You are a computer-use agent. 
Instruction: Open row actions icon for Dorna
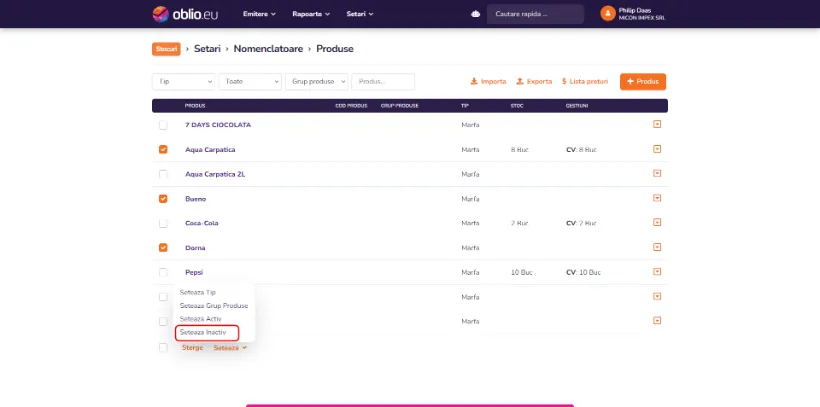[657, 247]
